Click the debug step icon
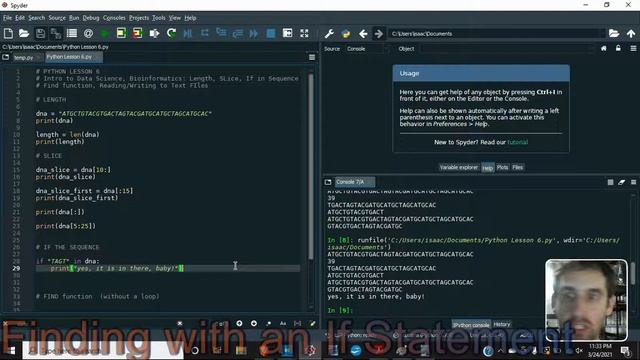The width and height of the screenshot is (640, 360). point(204,33)
